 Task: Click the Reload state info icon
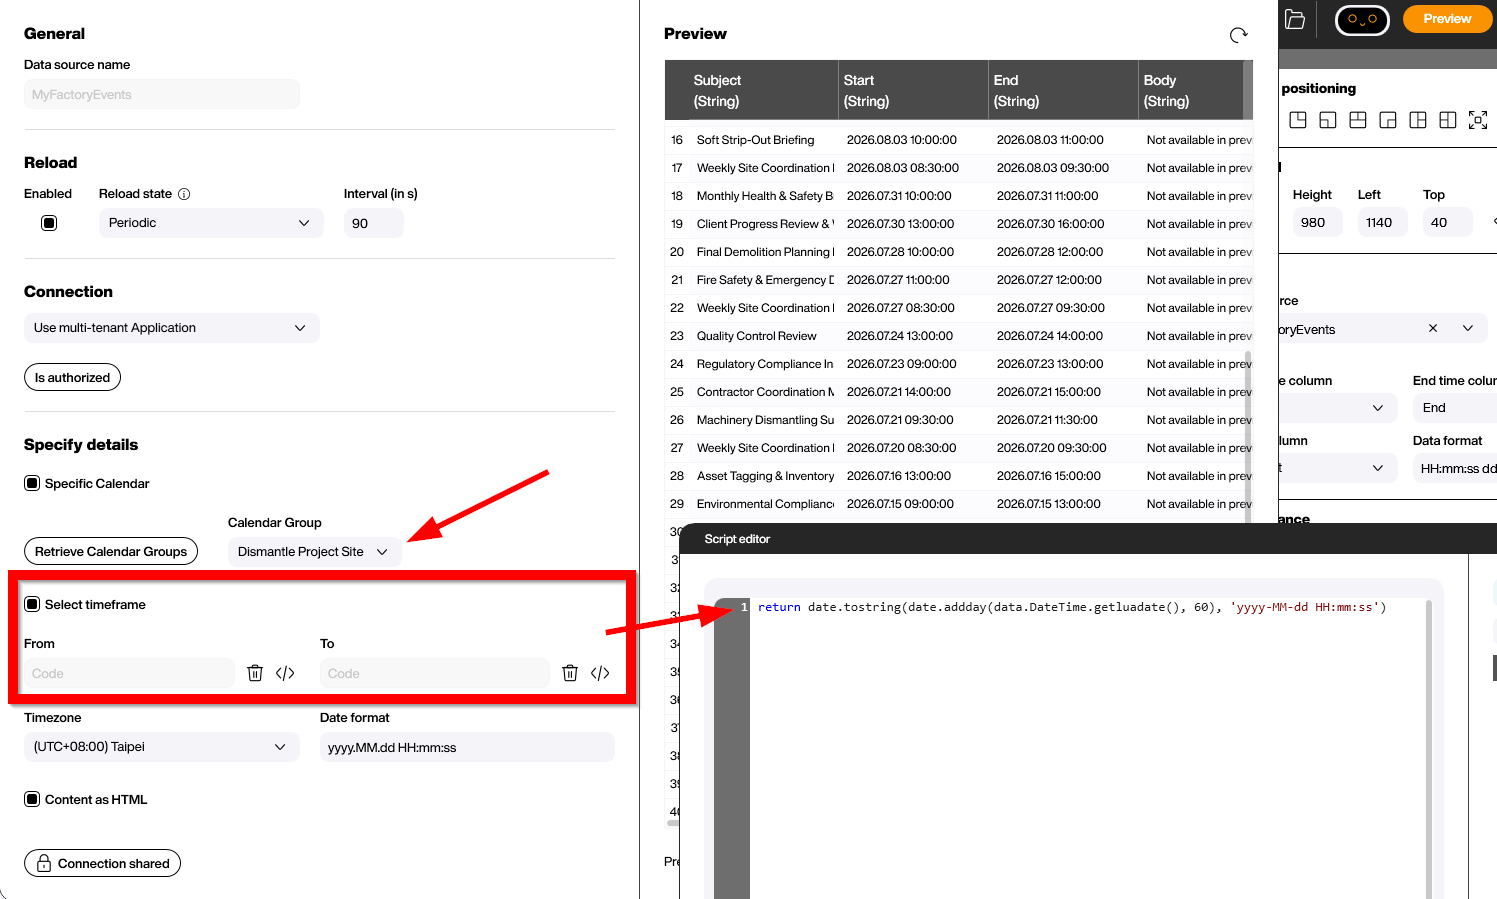click(x=184, y=194)
